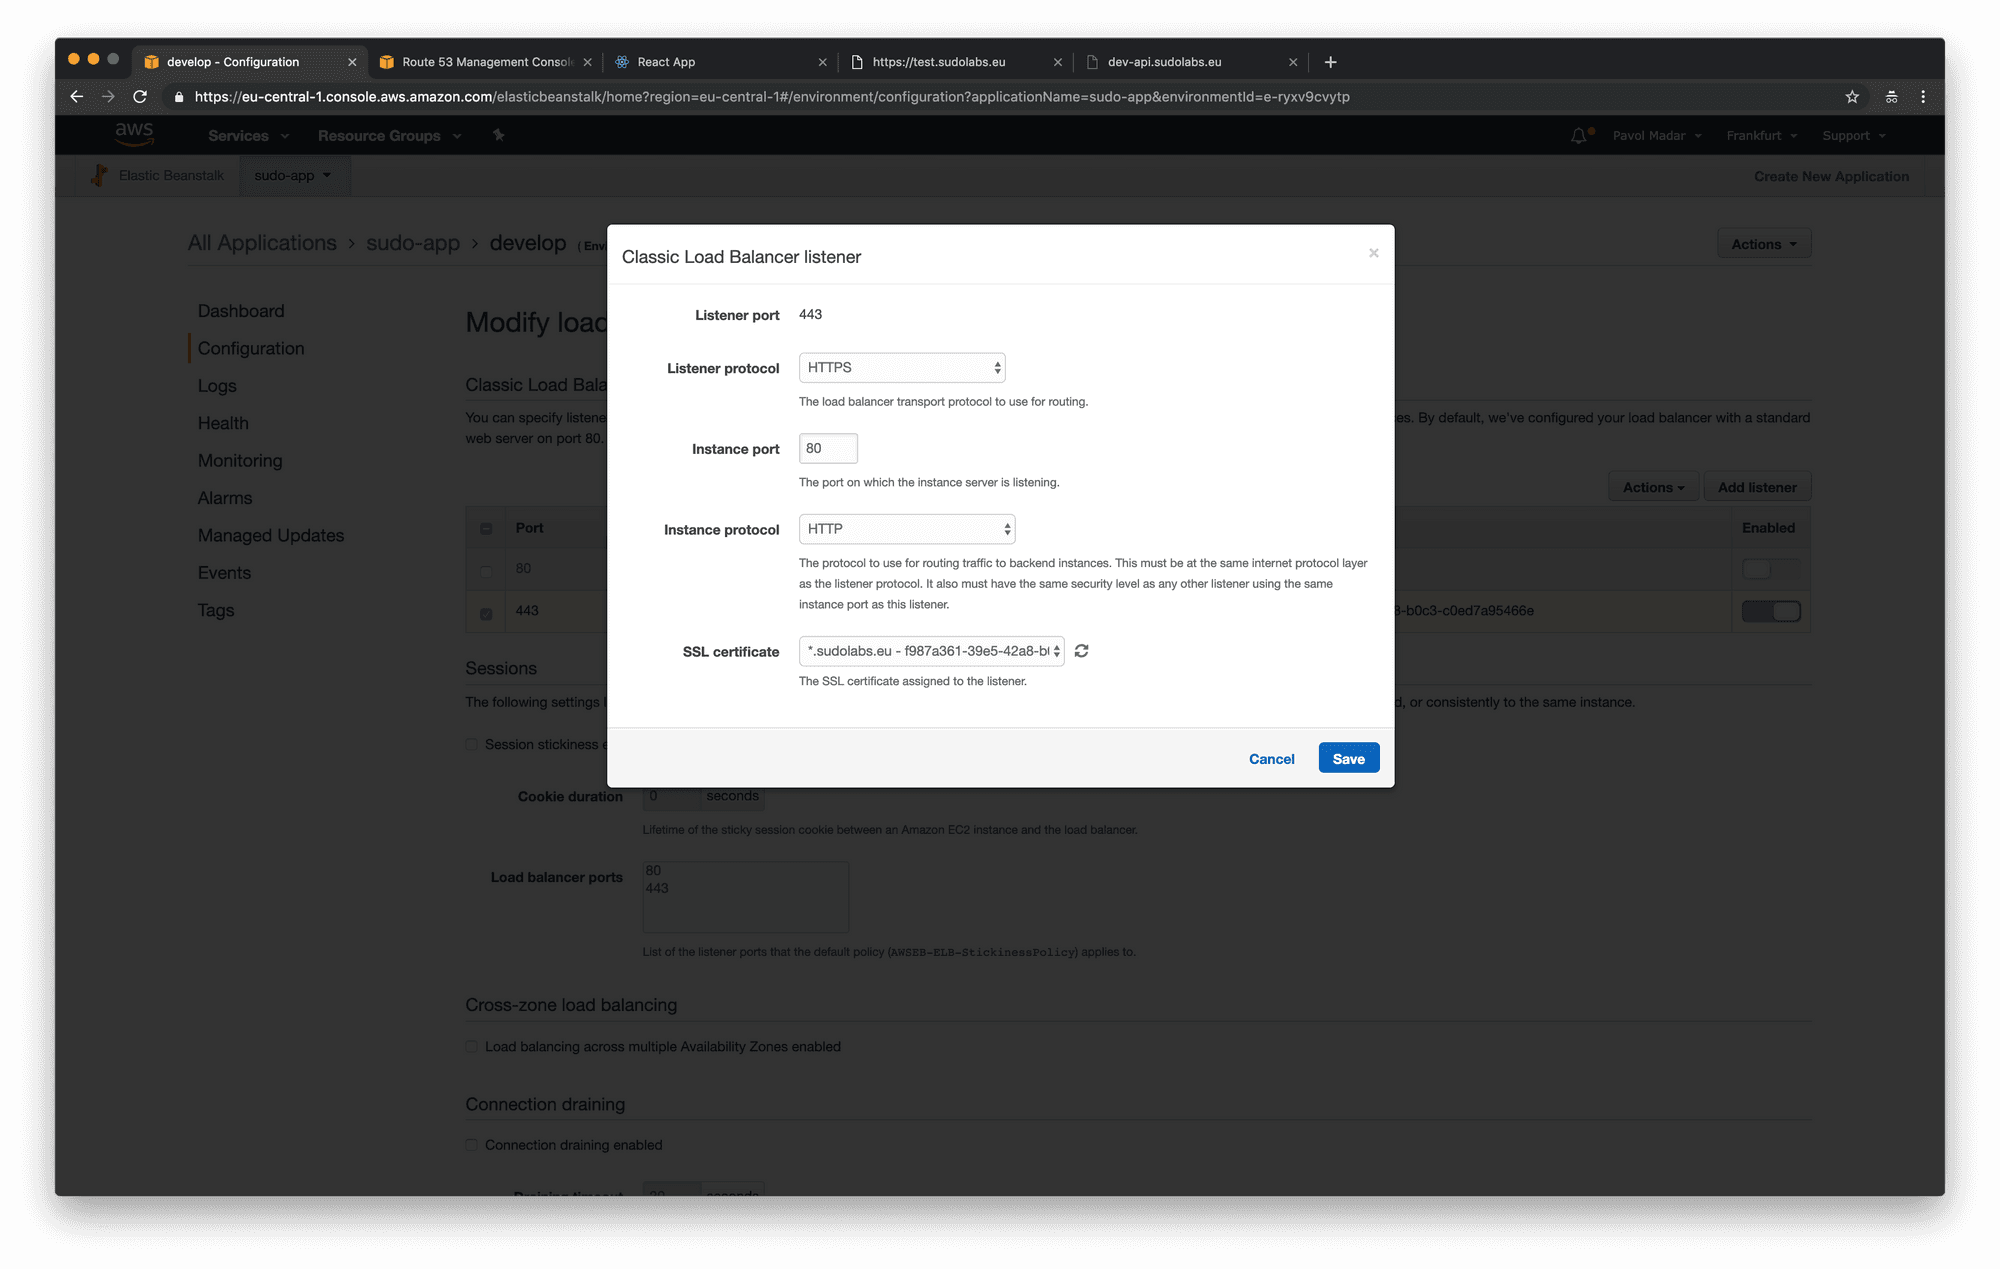Open Dashboard in the sidebar
This screenshot has height=1269, width=2000.
pyautogui.click(x=241, y=311)
